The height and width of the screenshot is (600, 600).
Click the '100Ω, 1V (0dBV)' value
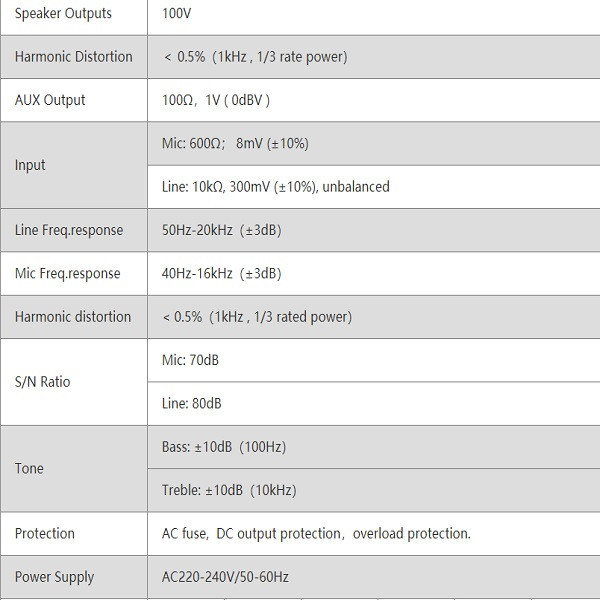coord(215,100)
